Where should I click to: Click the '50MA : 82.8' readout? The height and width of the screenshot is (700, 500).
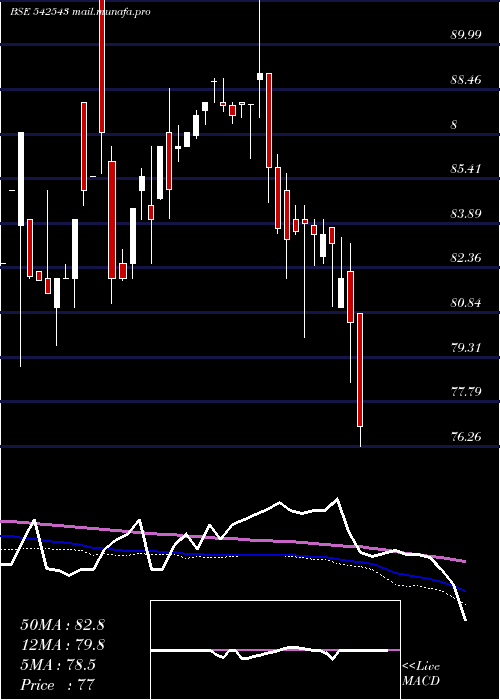(x=62, y=625)
